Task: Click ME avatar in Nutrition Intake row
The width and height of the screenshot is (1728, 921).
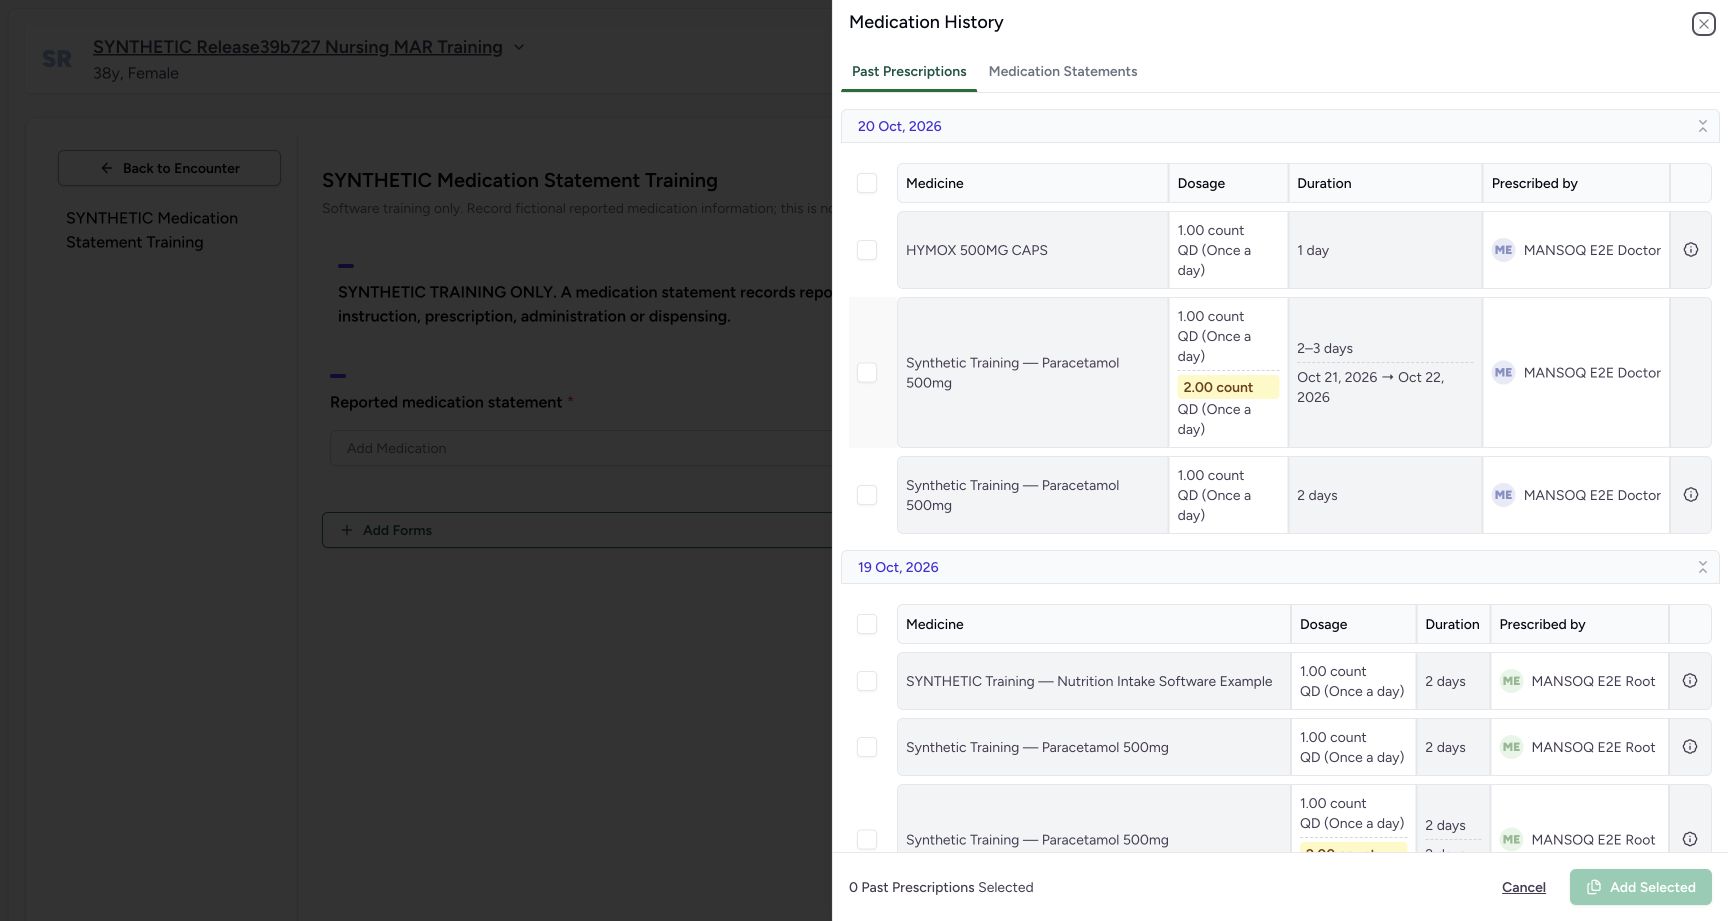Action: [1511, 681]
